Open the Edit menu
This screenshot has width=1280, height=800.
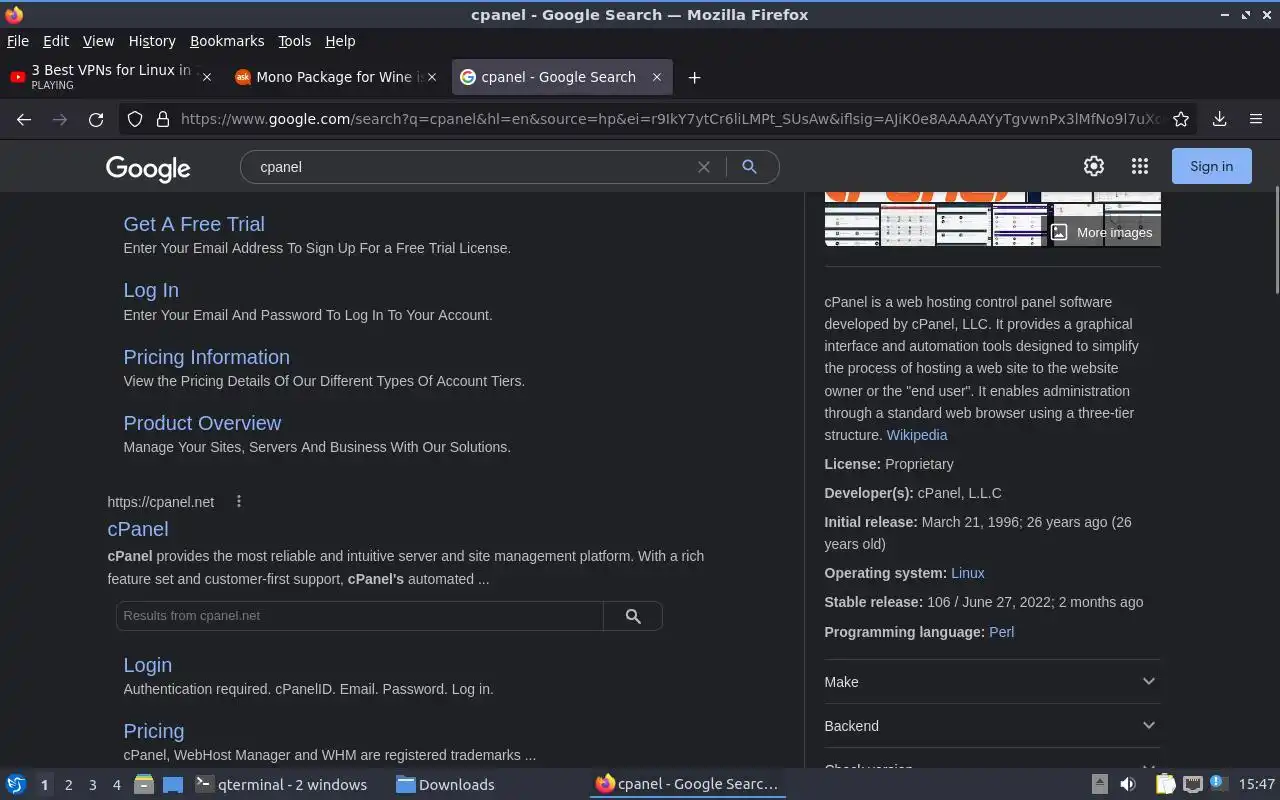pos(56,41)
